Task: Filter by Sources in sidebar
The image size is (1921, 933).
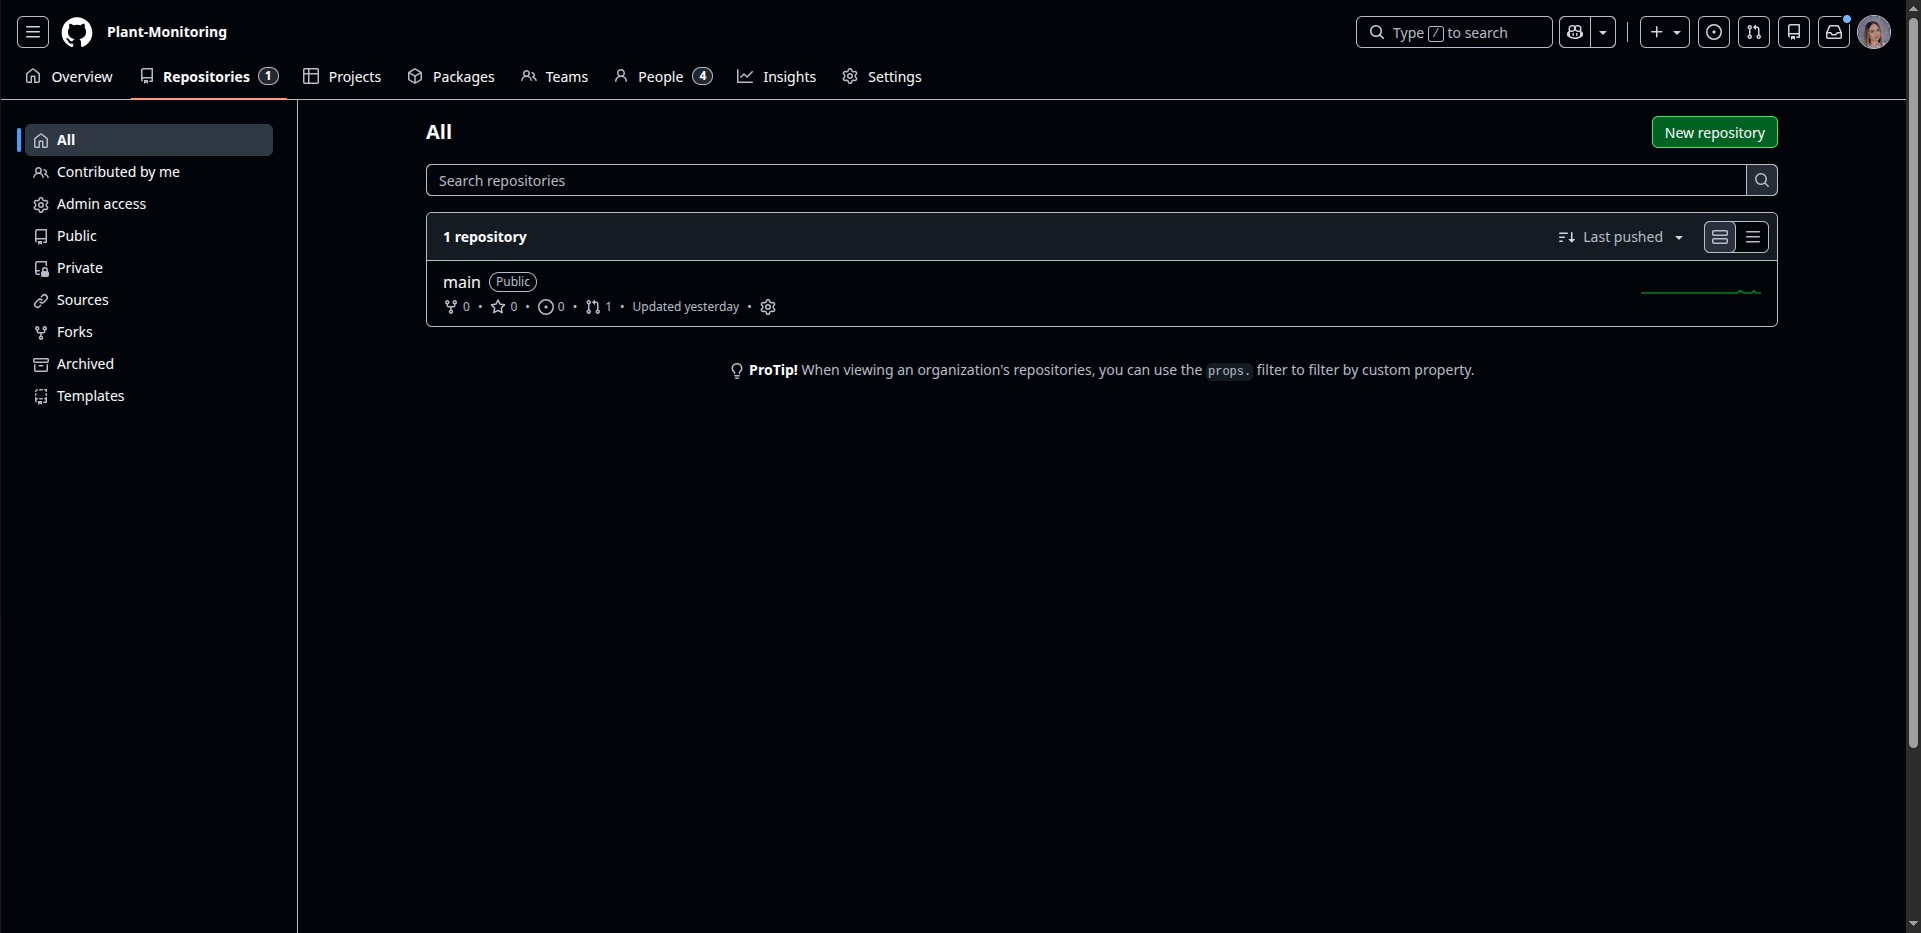Action: point(149,300)
